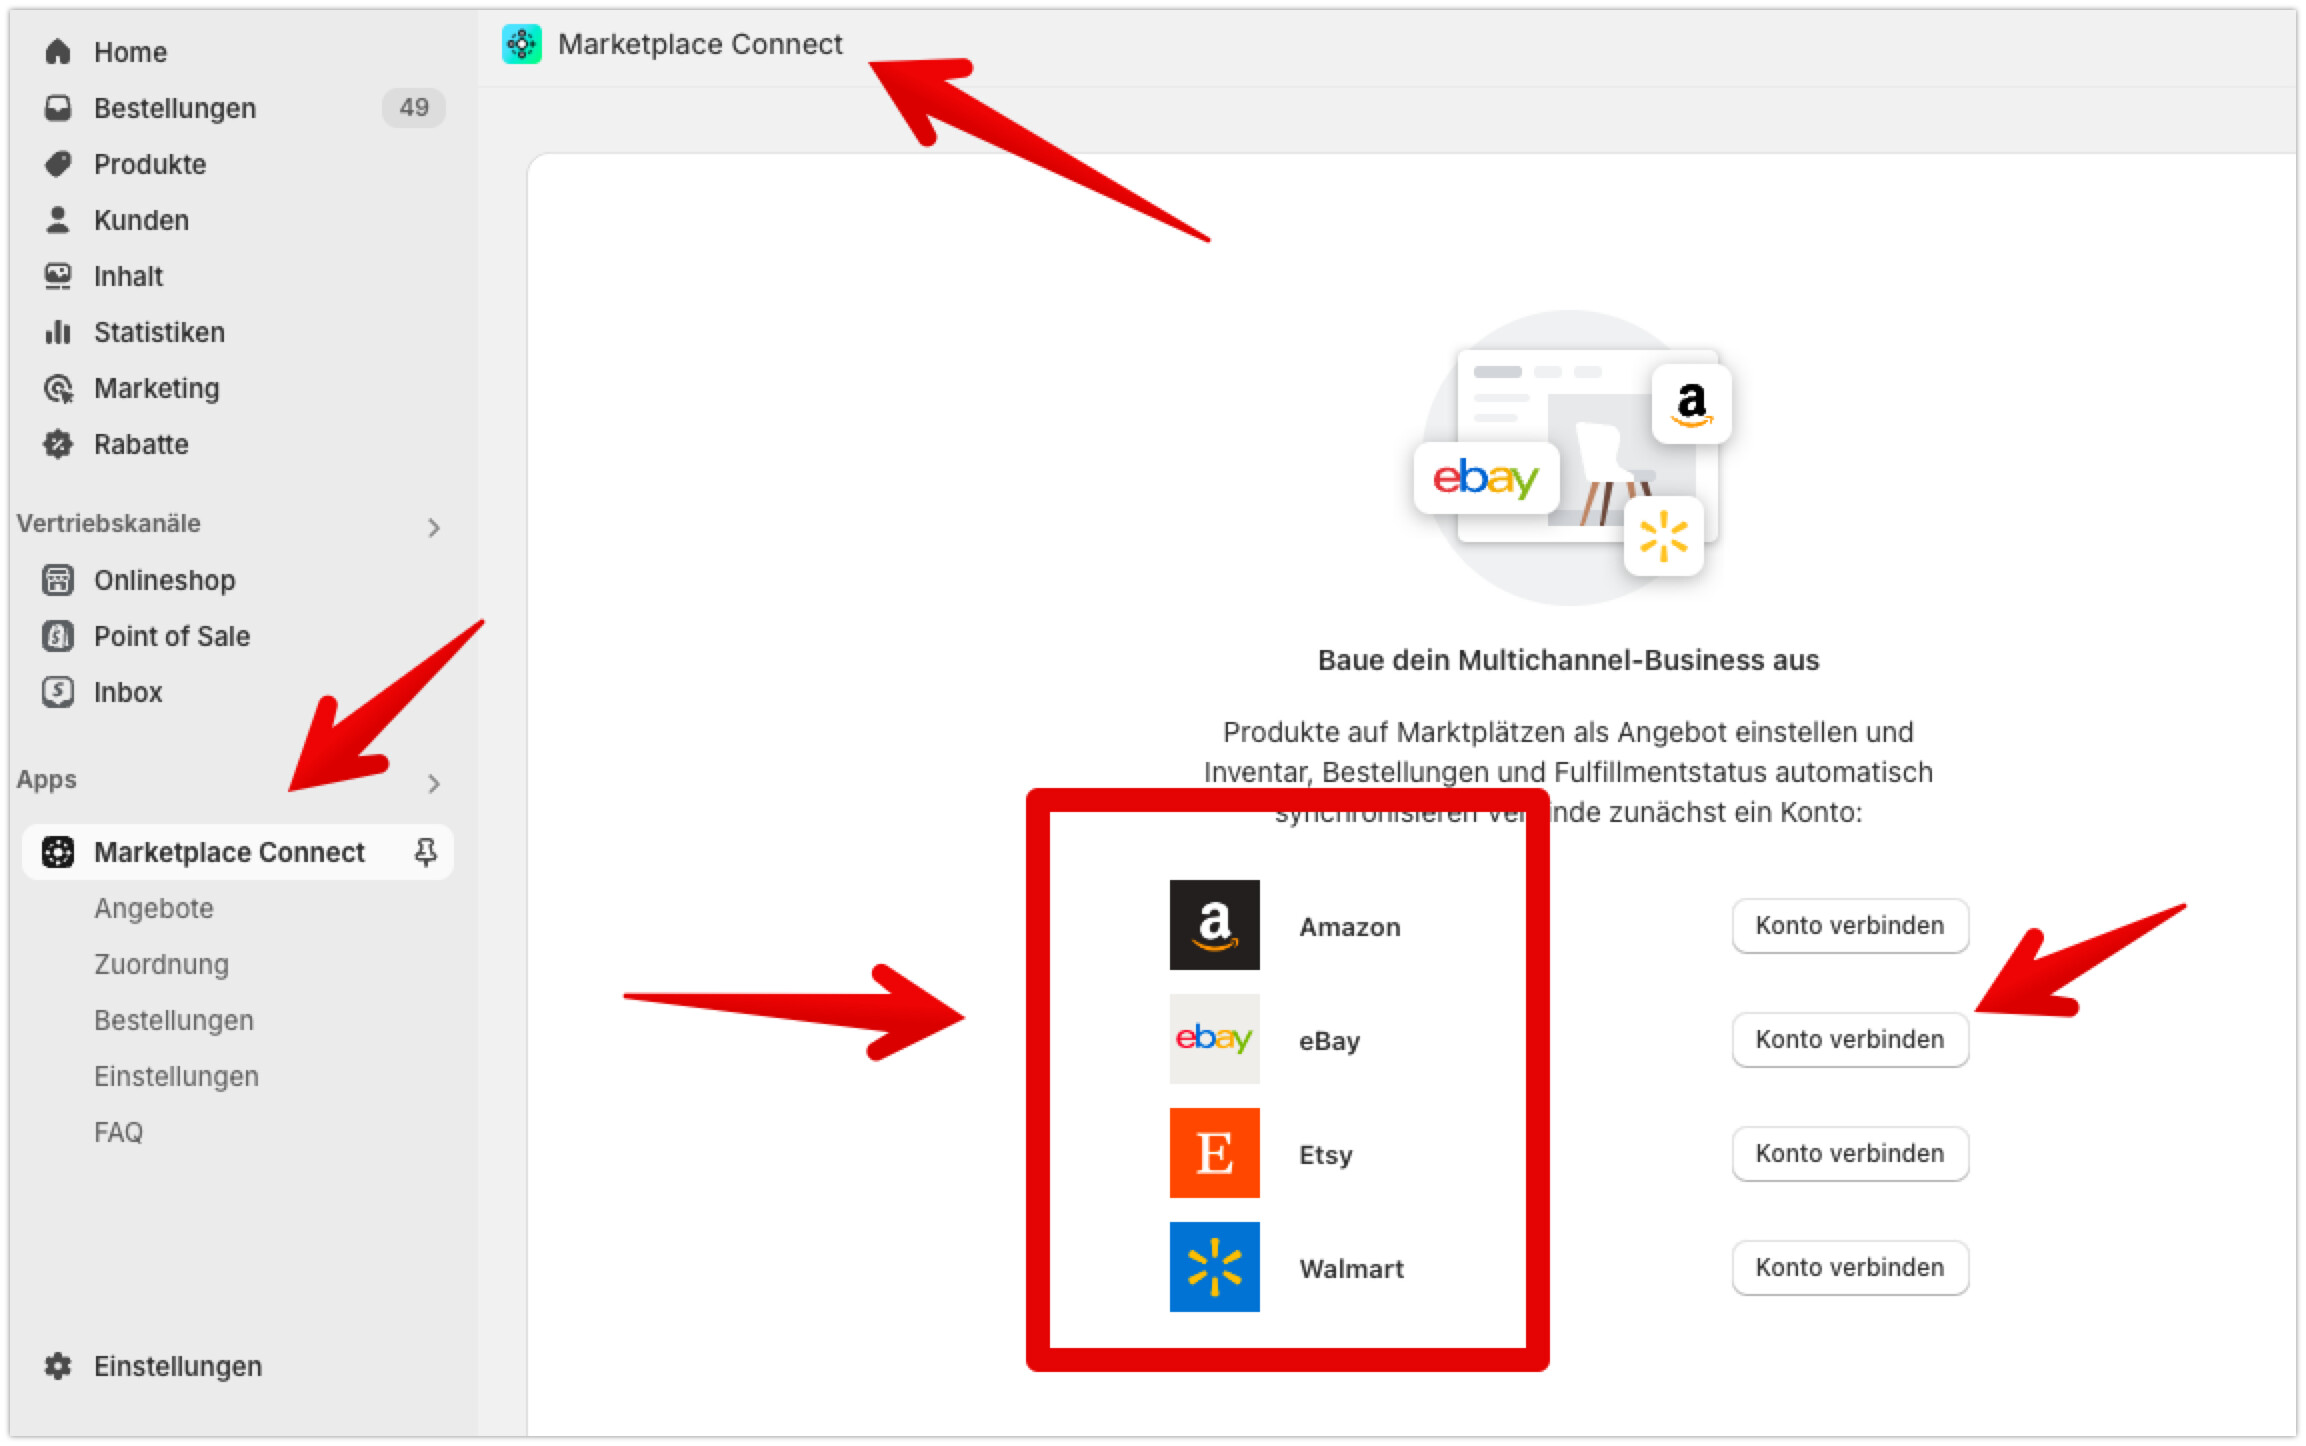Connect the Amazon account with Konto verbinden

pyautogui.click(x=1849, y=925)
